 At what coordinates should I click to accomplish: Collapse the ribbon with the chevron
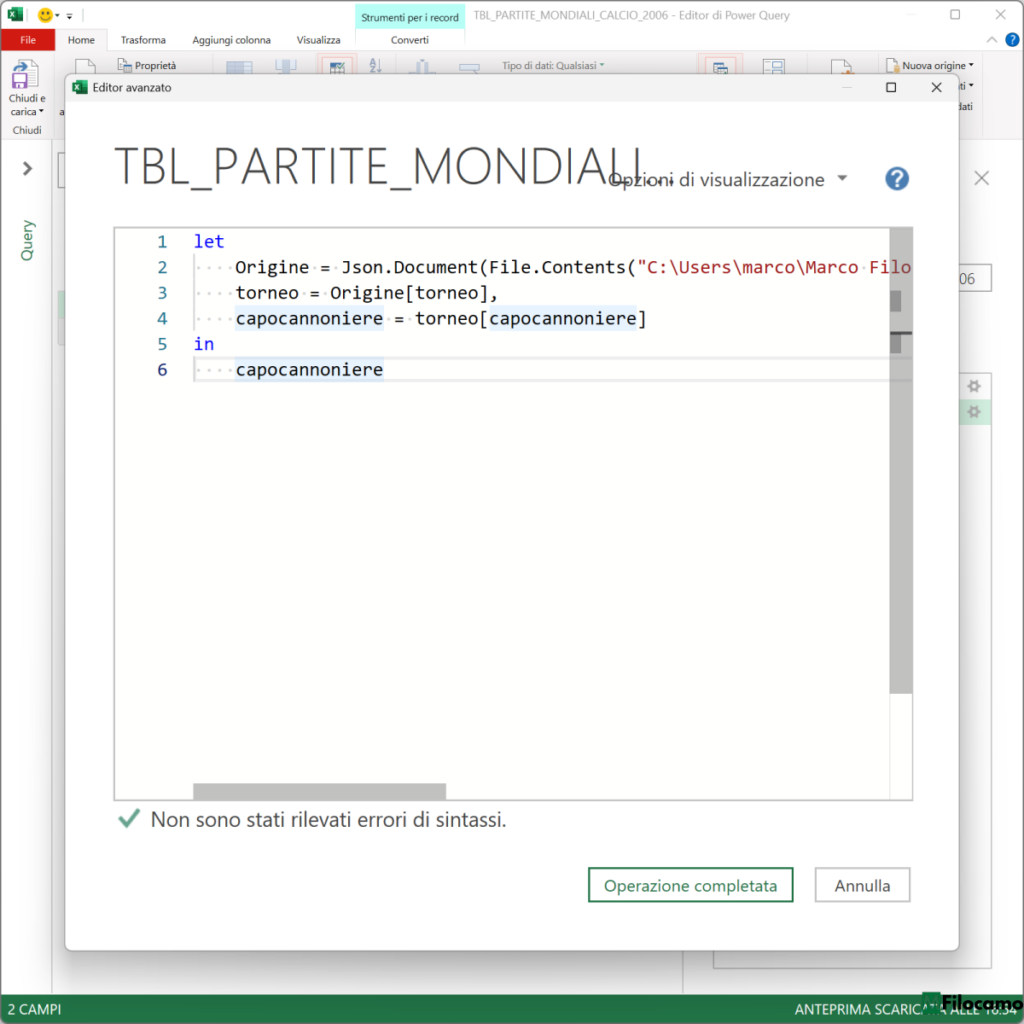pos(991,40)
